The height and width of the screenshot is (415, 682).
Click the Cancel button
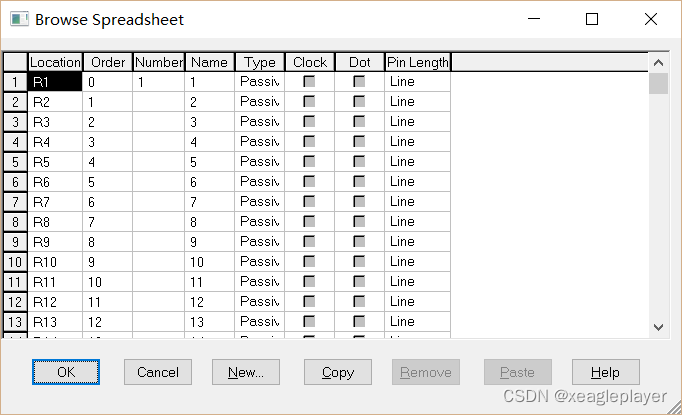click(158, 372)
